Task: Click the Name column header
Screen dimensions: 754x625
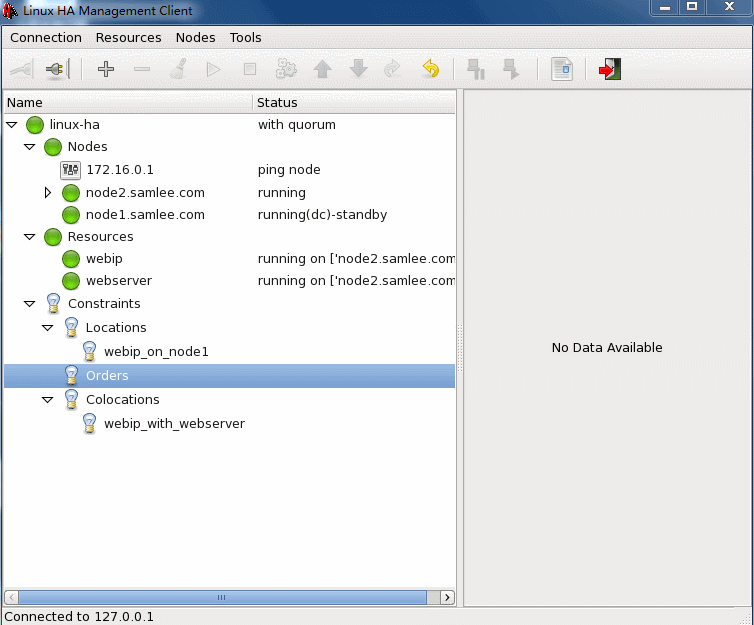Action: coord(25,102)
